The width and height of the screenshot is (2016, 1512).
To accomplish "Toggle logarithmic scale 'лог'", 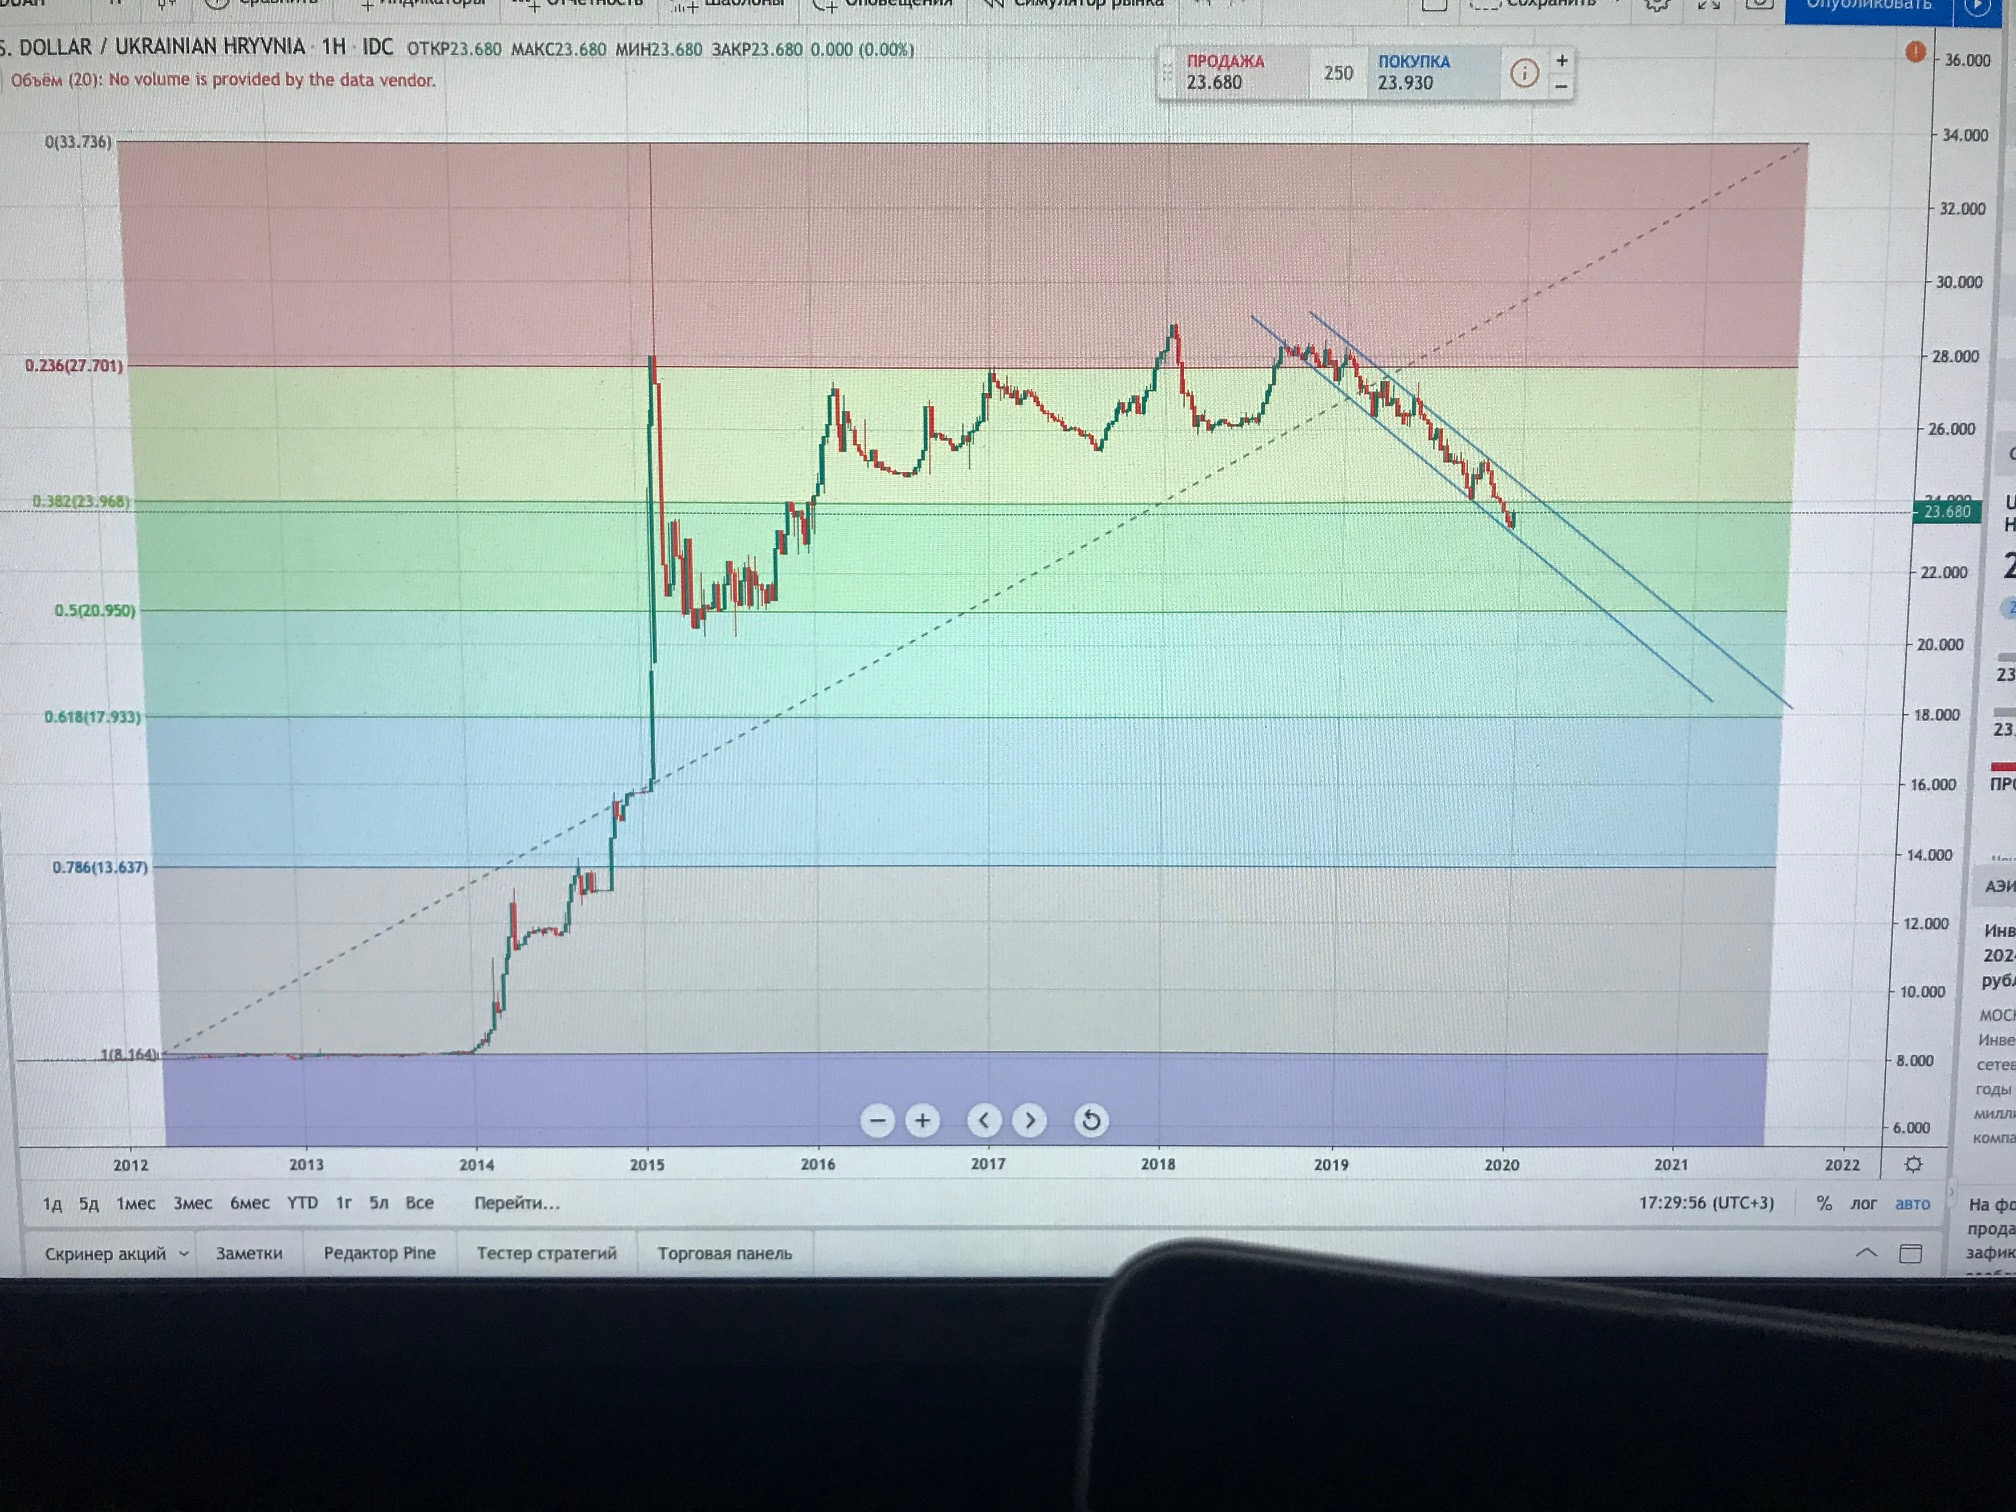I will click(1863, 1203).
